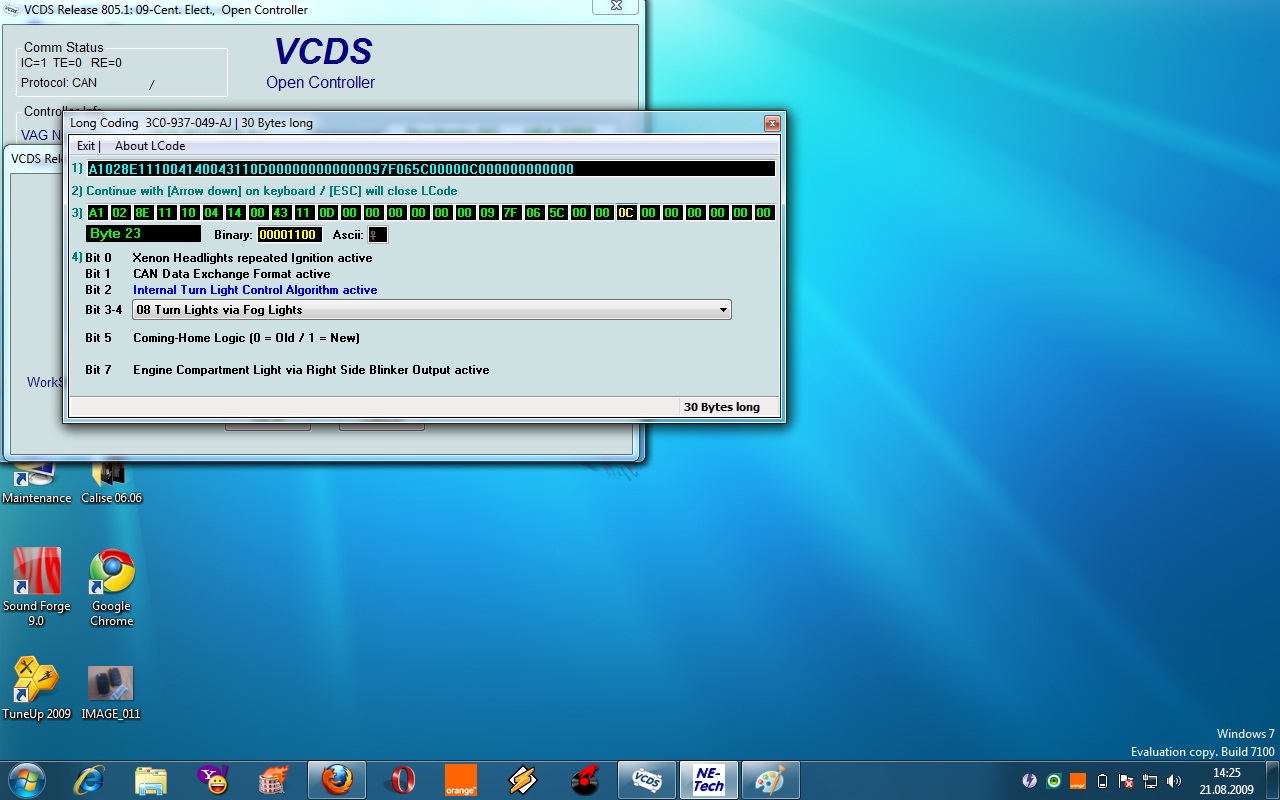Select Calise 06.06 desktop icon
The height and width of the screenshot is (800, 1280).
click(111, 482)
